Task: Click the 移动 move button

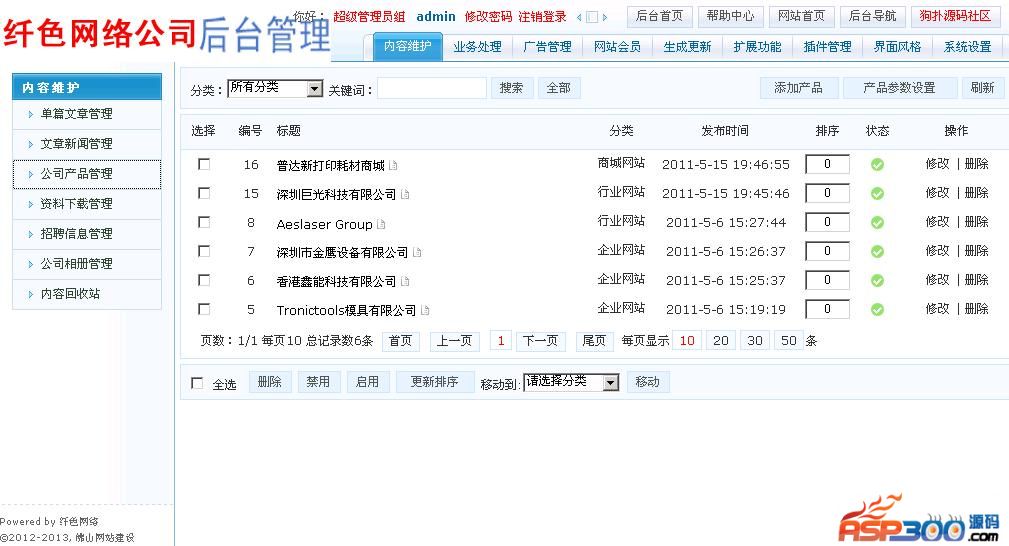Action: pos(647,382)
